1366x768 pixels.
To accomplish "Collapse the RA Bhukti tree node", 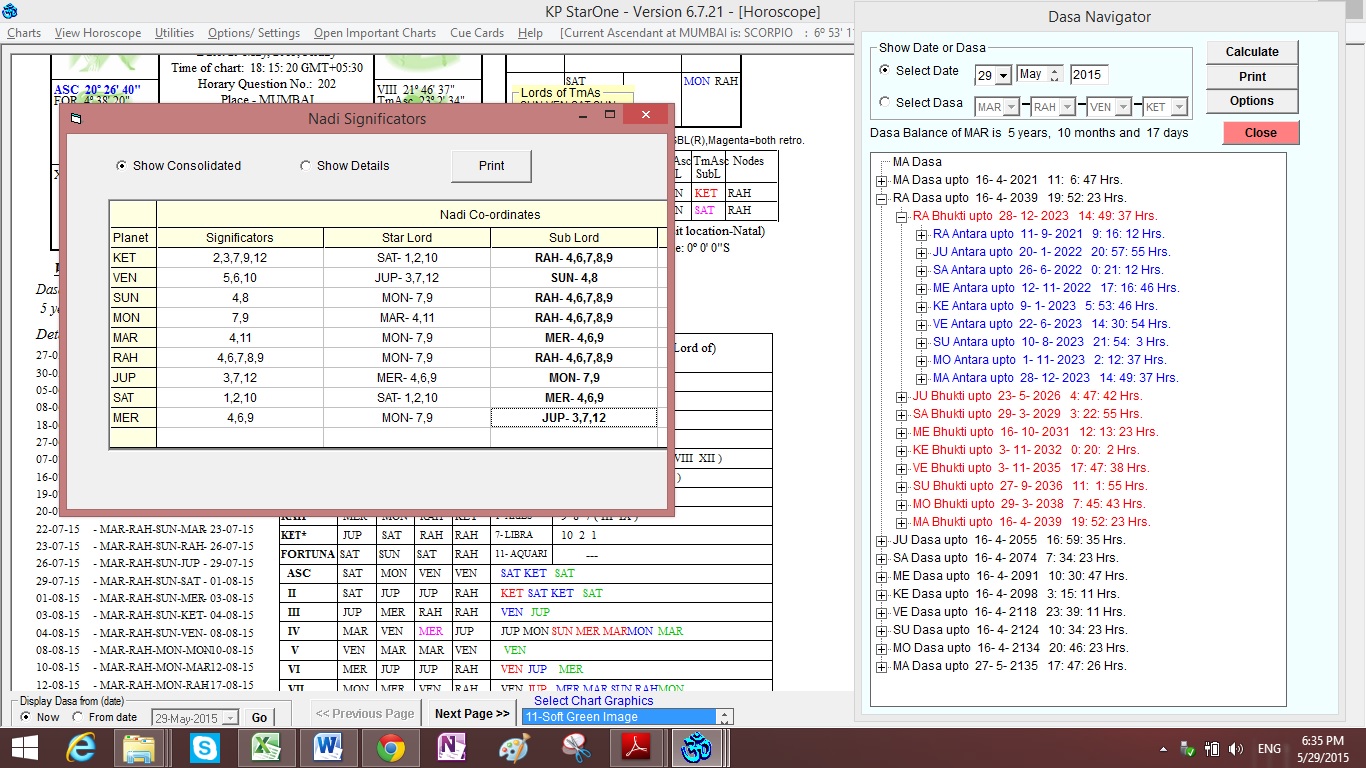I will pyautogui.click(x=901, y=216).
